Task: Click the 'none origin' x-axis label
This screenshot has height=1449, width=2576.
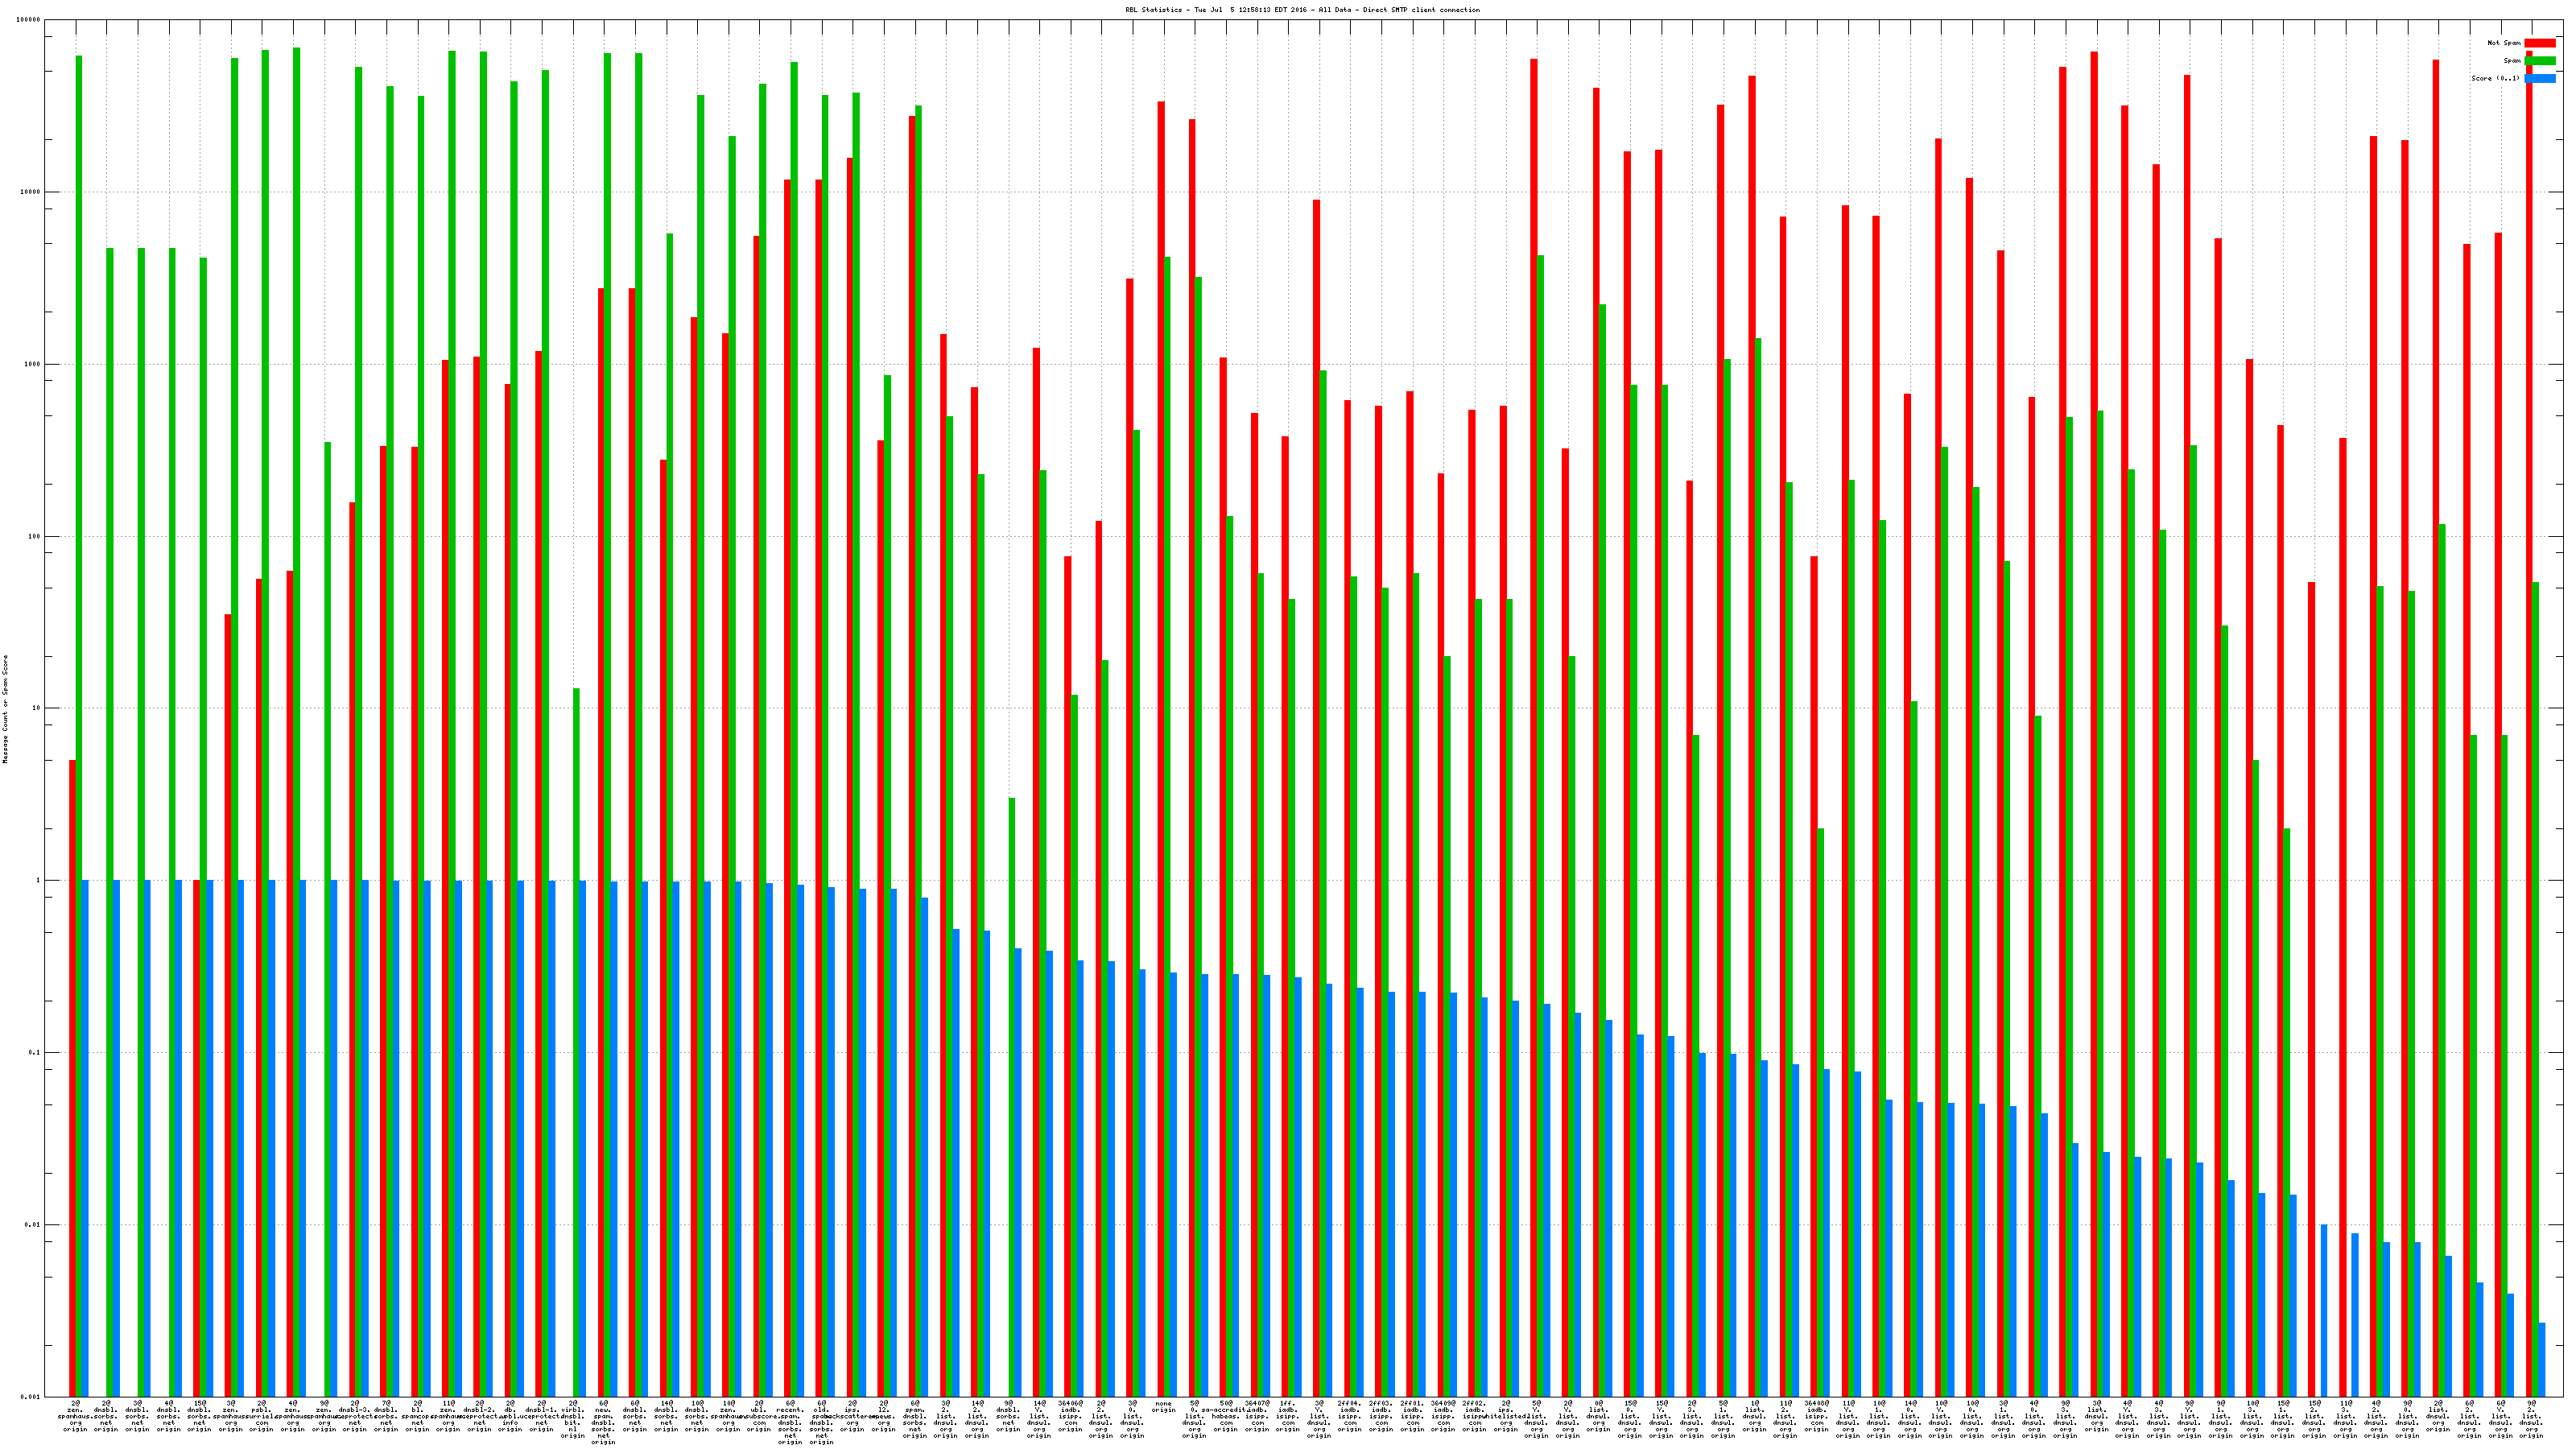Action: [x=1163, y=1408]
